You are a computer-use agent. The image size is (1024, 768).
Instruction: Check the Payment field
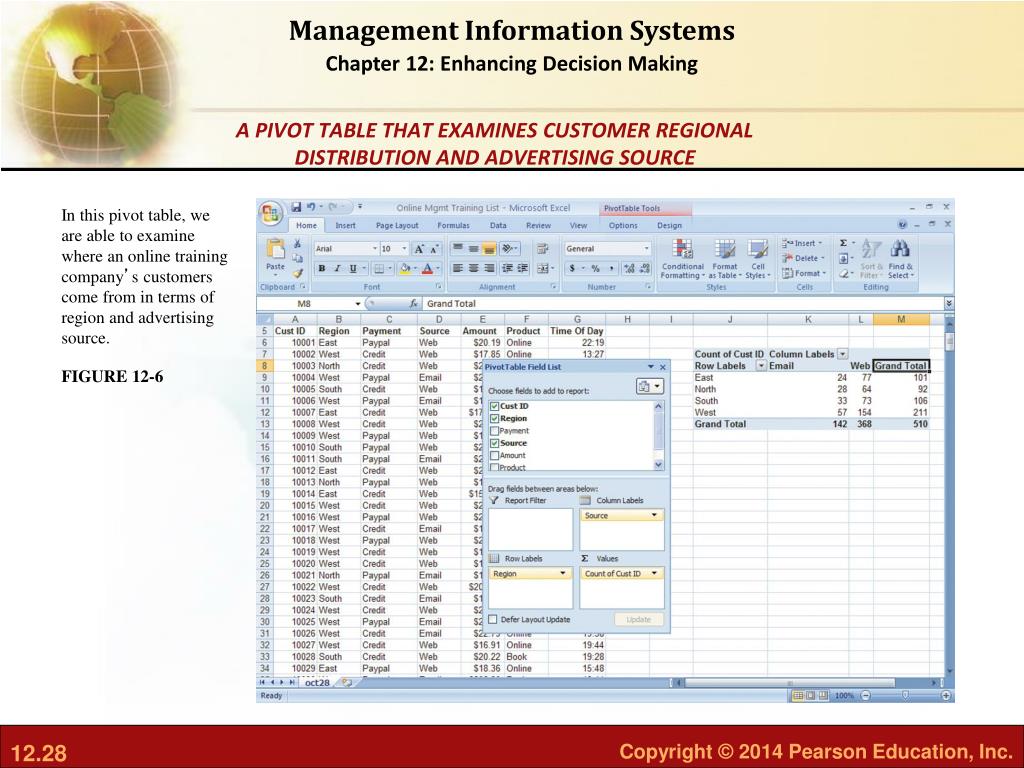coord(494,431)
